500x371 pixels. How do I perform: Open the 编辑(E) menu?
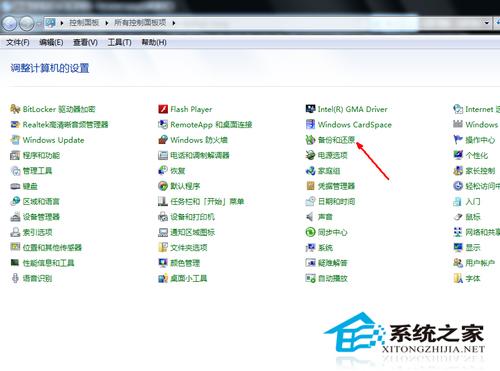pos(51,42)
